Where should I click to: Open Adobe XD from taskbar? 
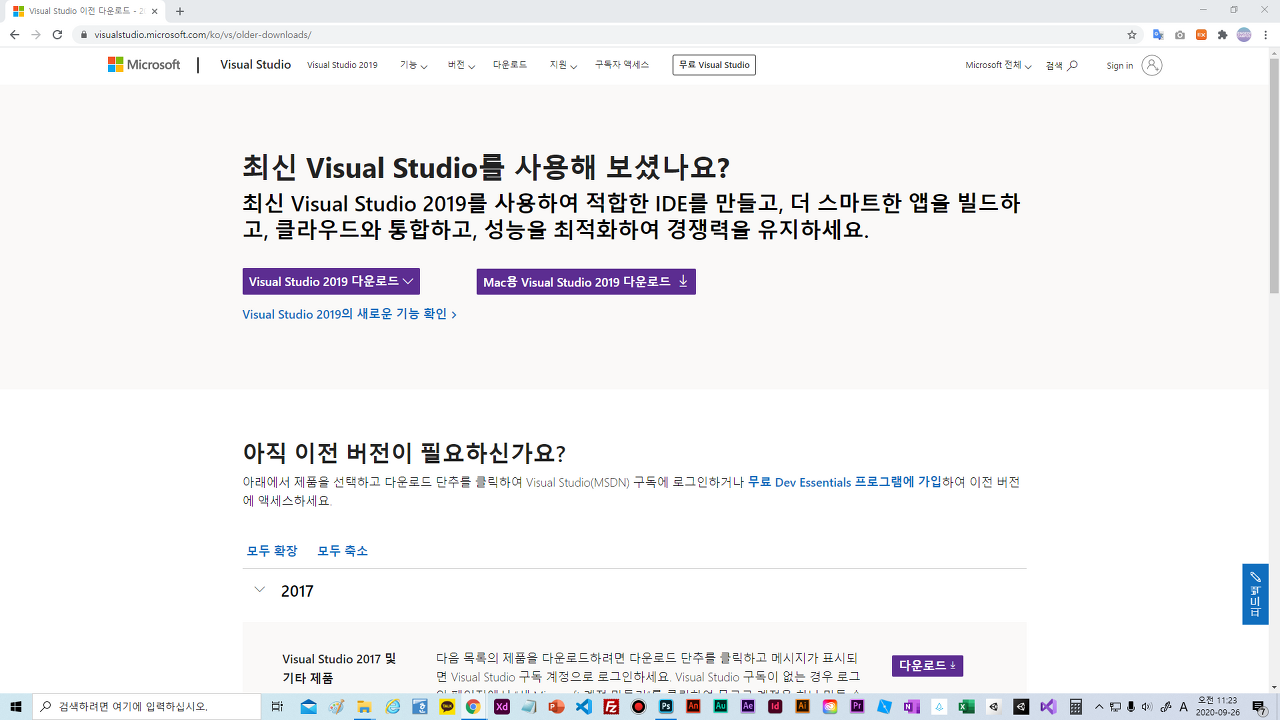502,706
